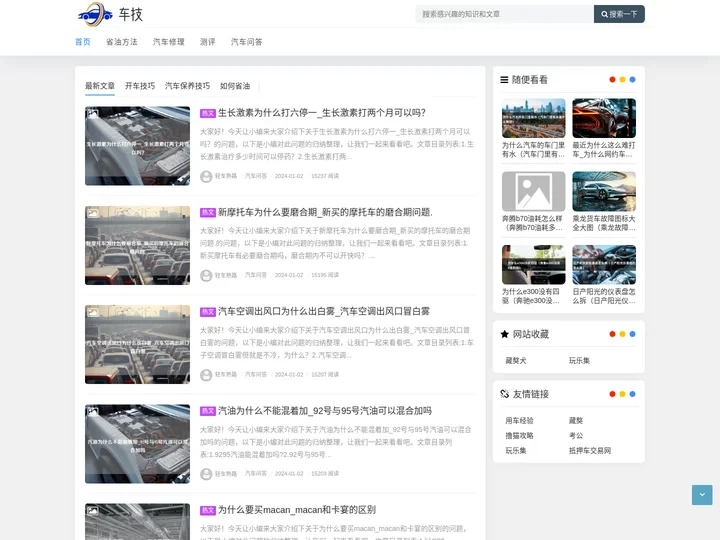
Task: Click image icon on 生长激素 thumbnail corner
Action: [93, 113]
